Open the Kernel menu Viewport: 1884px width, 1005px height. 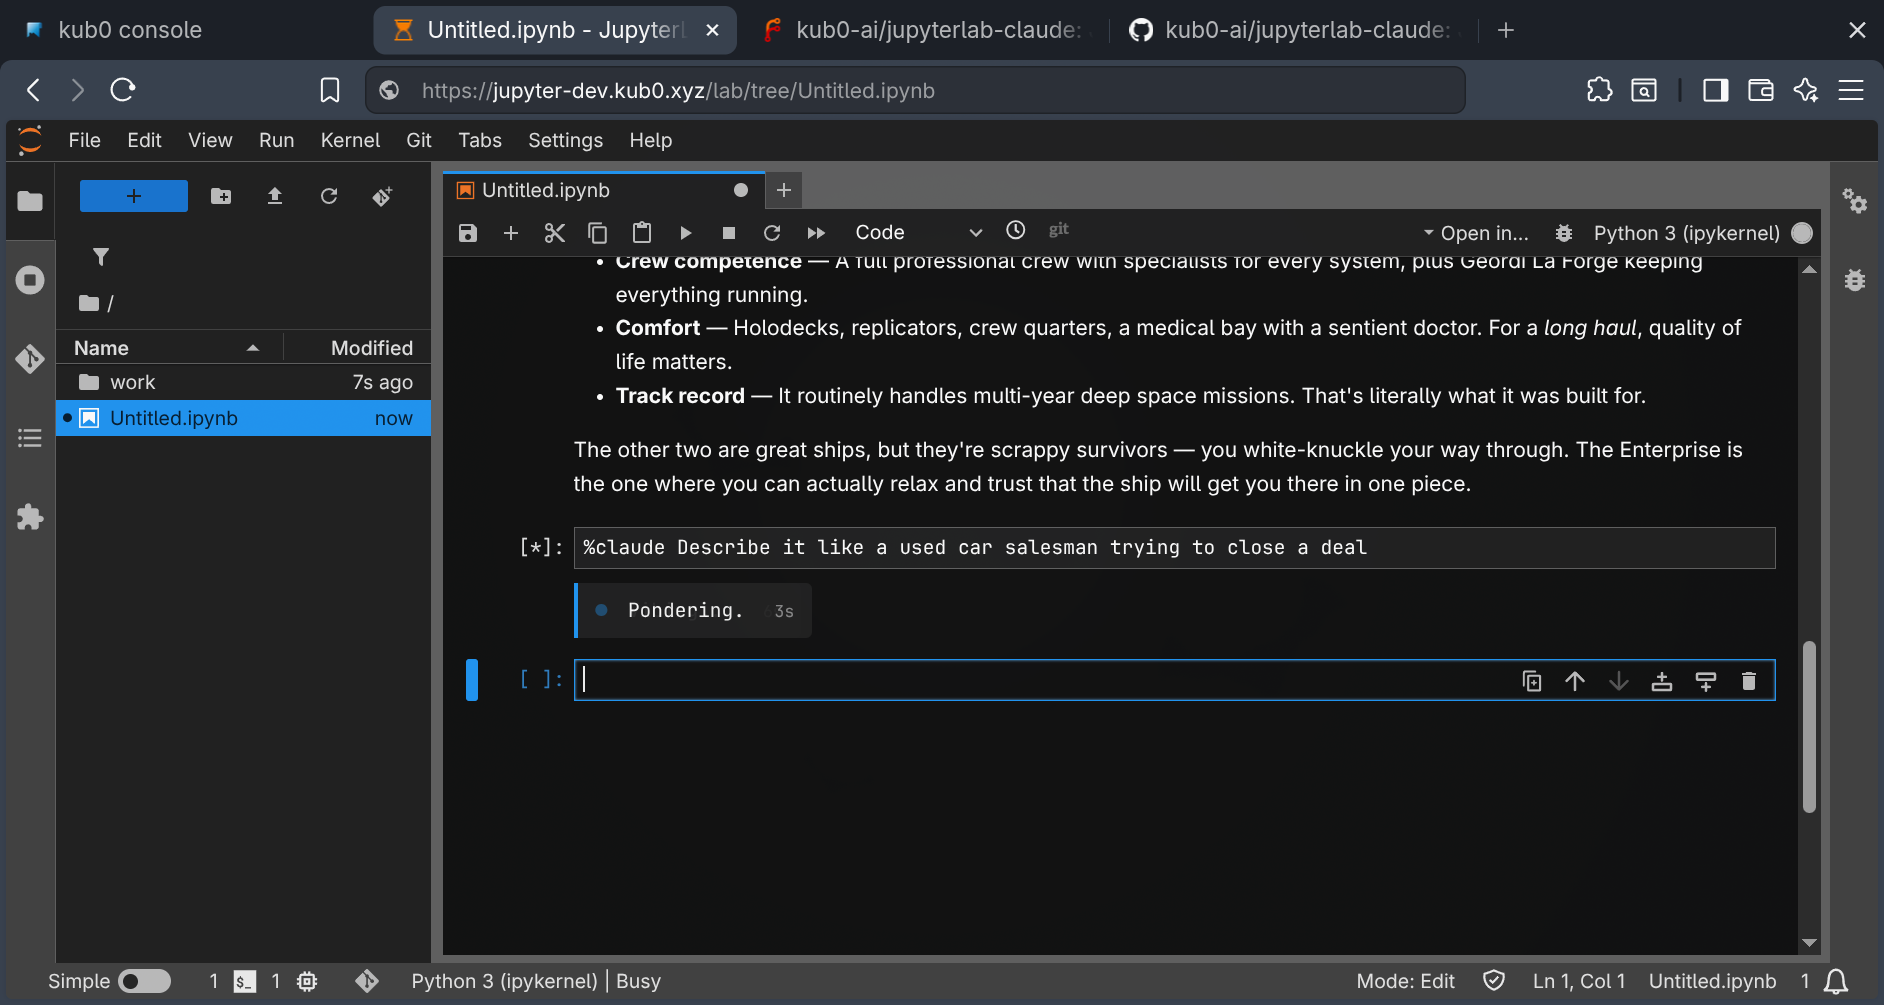point(349,140)
